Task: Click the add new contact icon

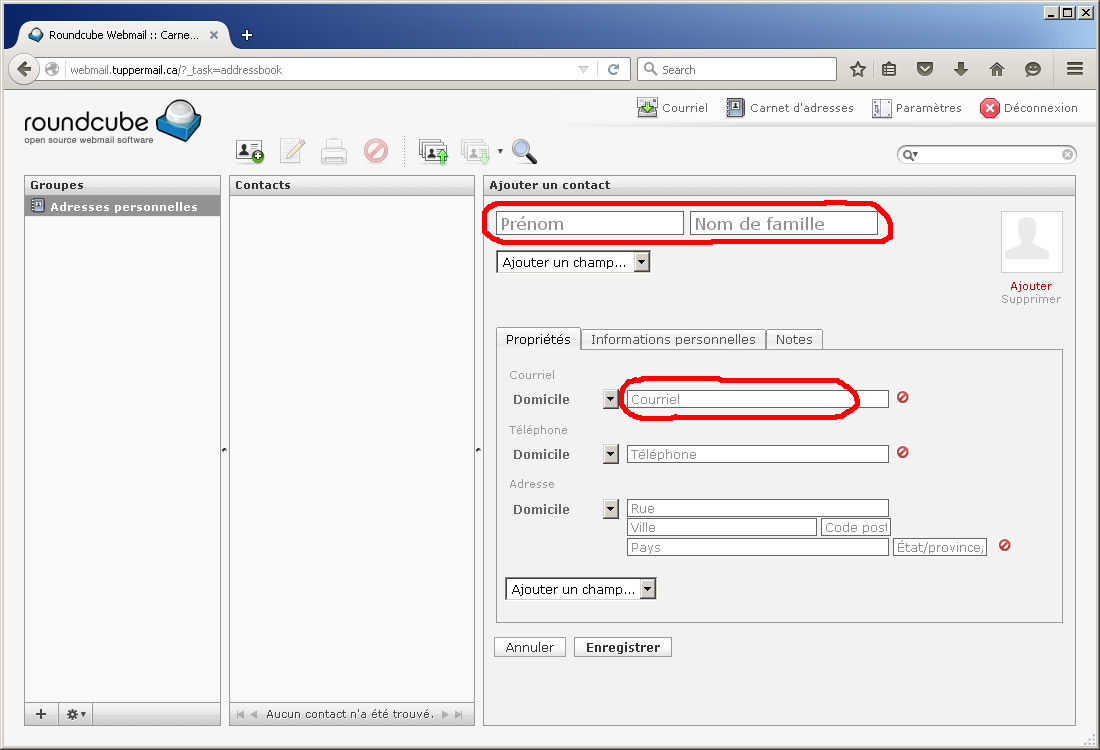Action: point(250,151)
